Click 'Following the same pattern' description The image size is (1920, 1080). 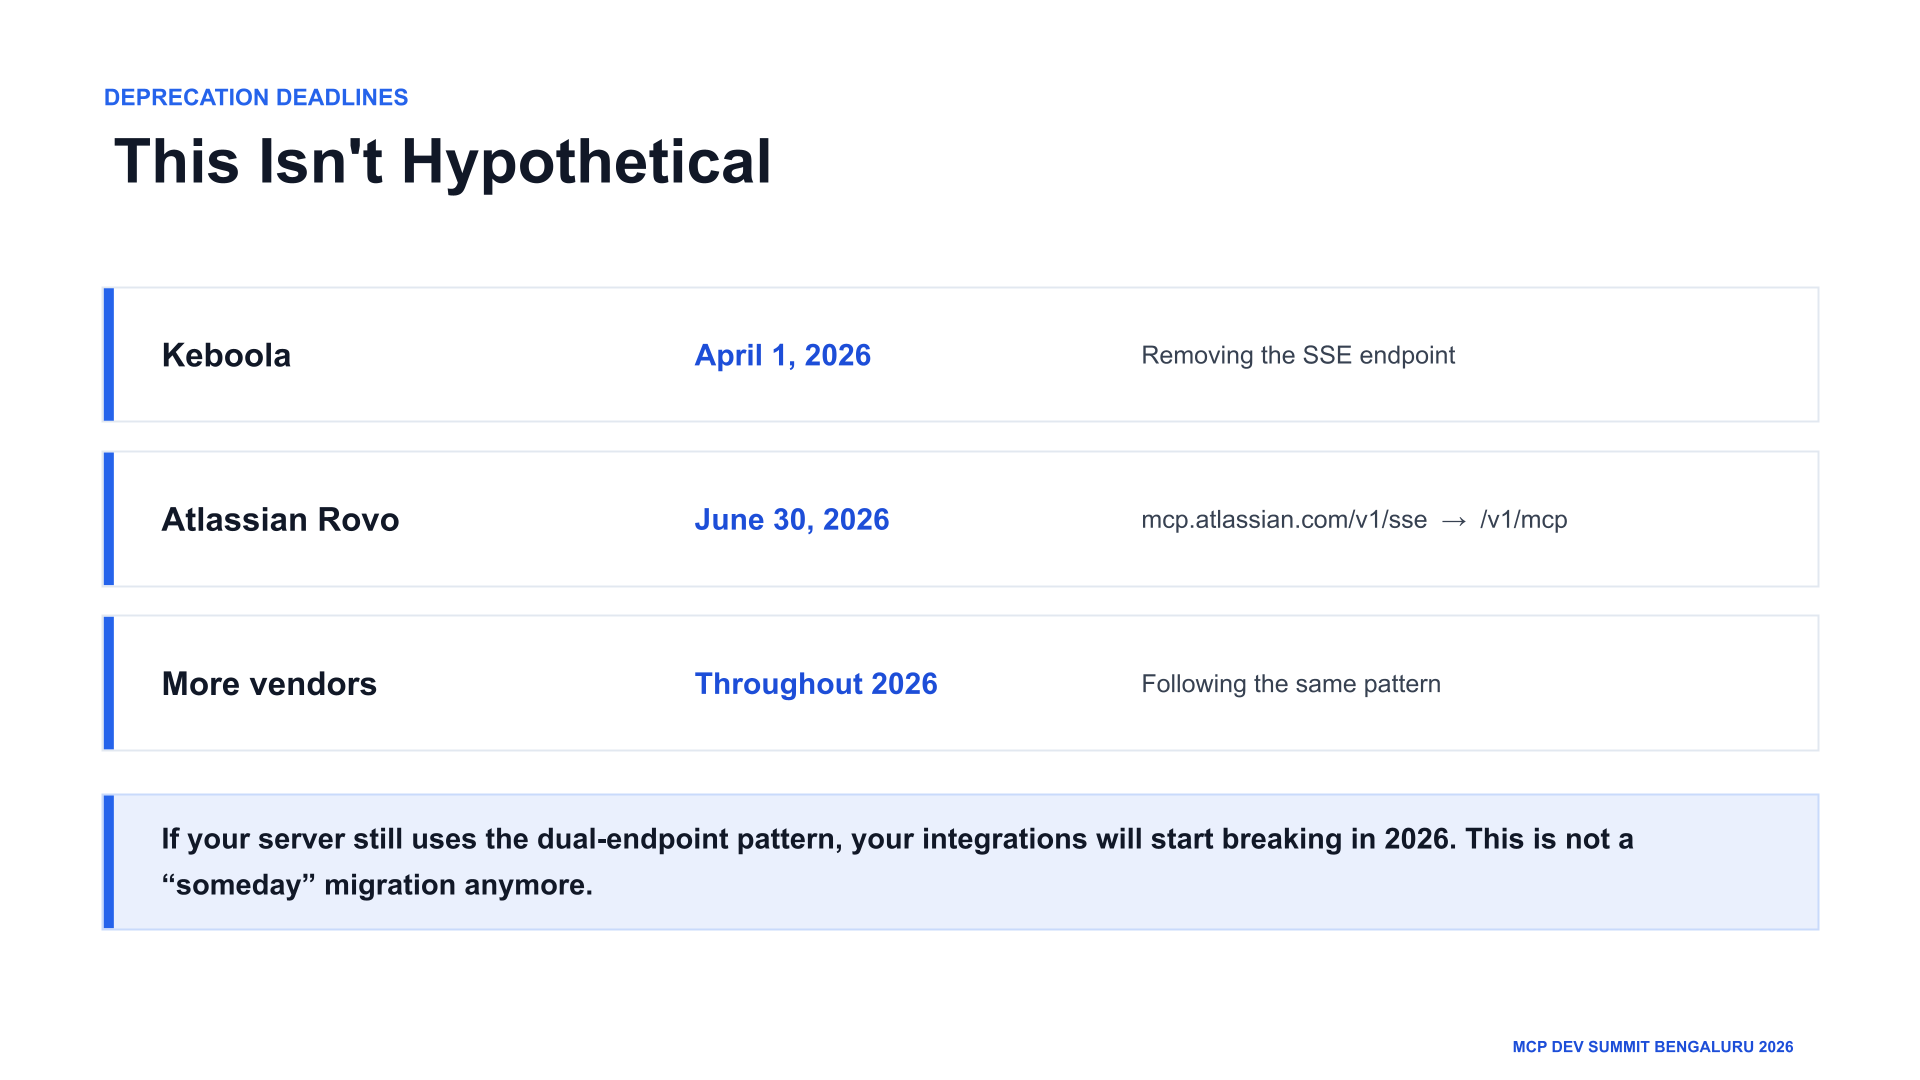(x=1291, y=684)
